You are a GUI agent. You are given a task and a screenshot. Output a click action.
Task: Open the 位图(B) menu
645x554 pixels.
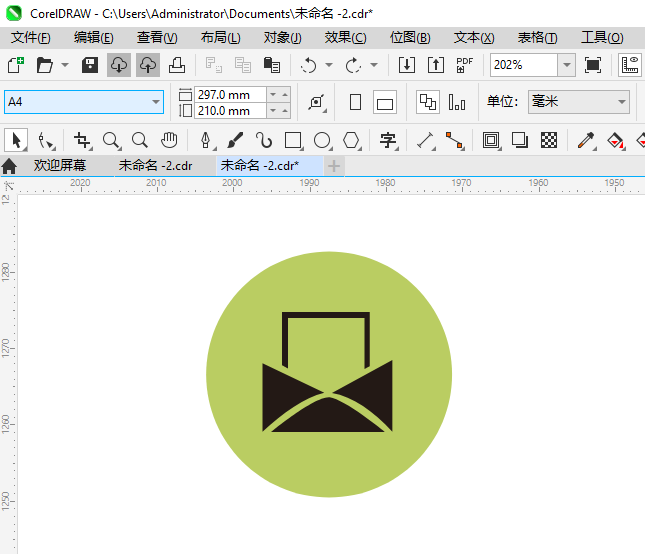point(410,38)
